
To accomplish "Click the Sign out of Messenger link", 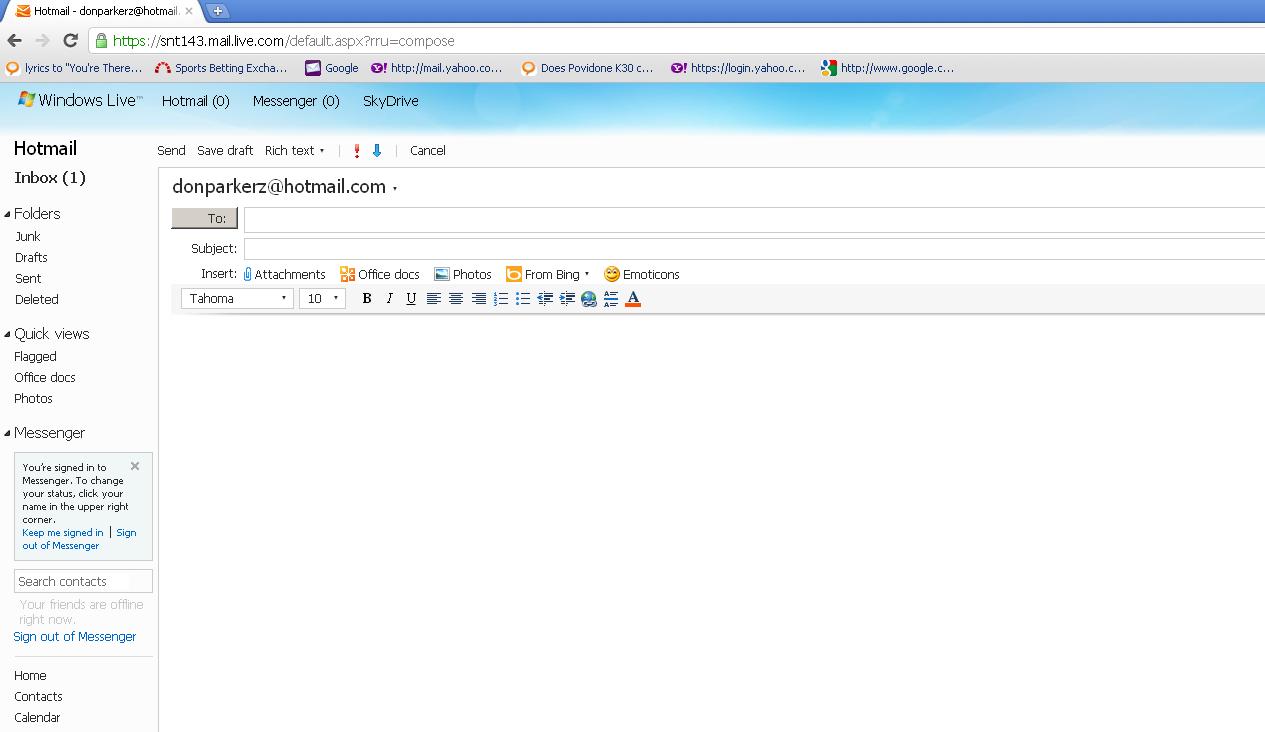I will point(75,637).
